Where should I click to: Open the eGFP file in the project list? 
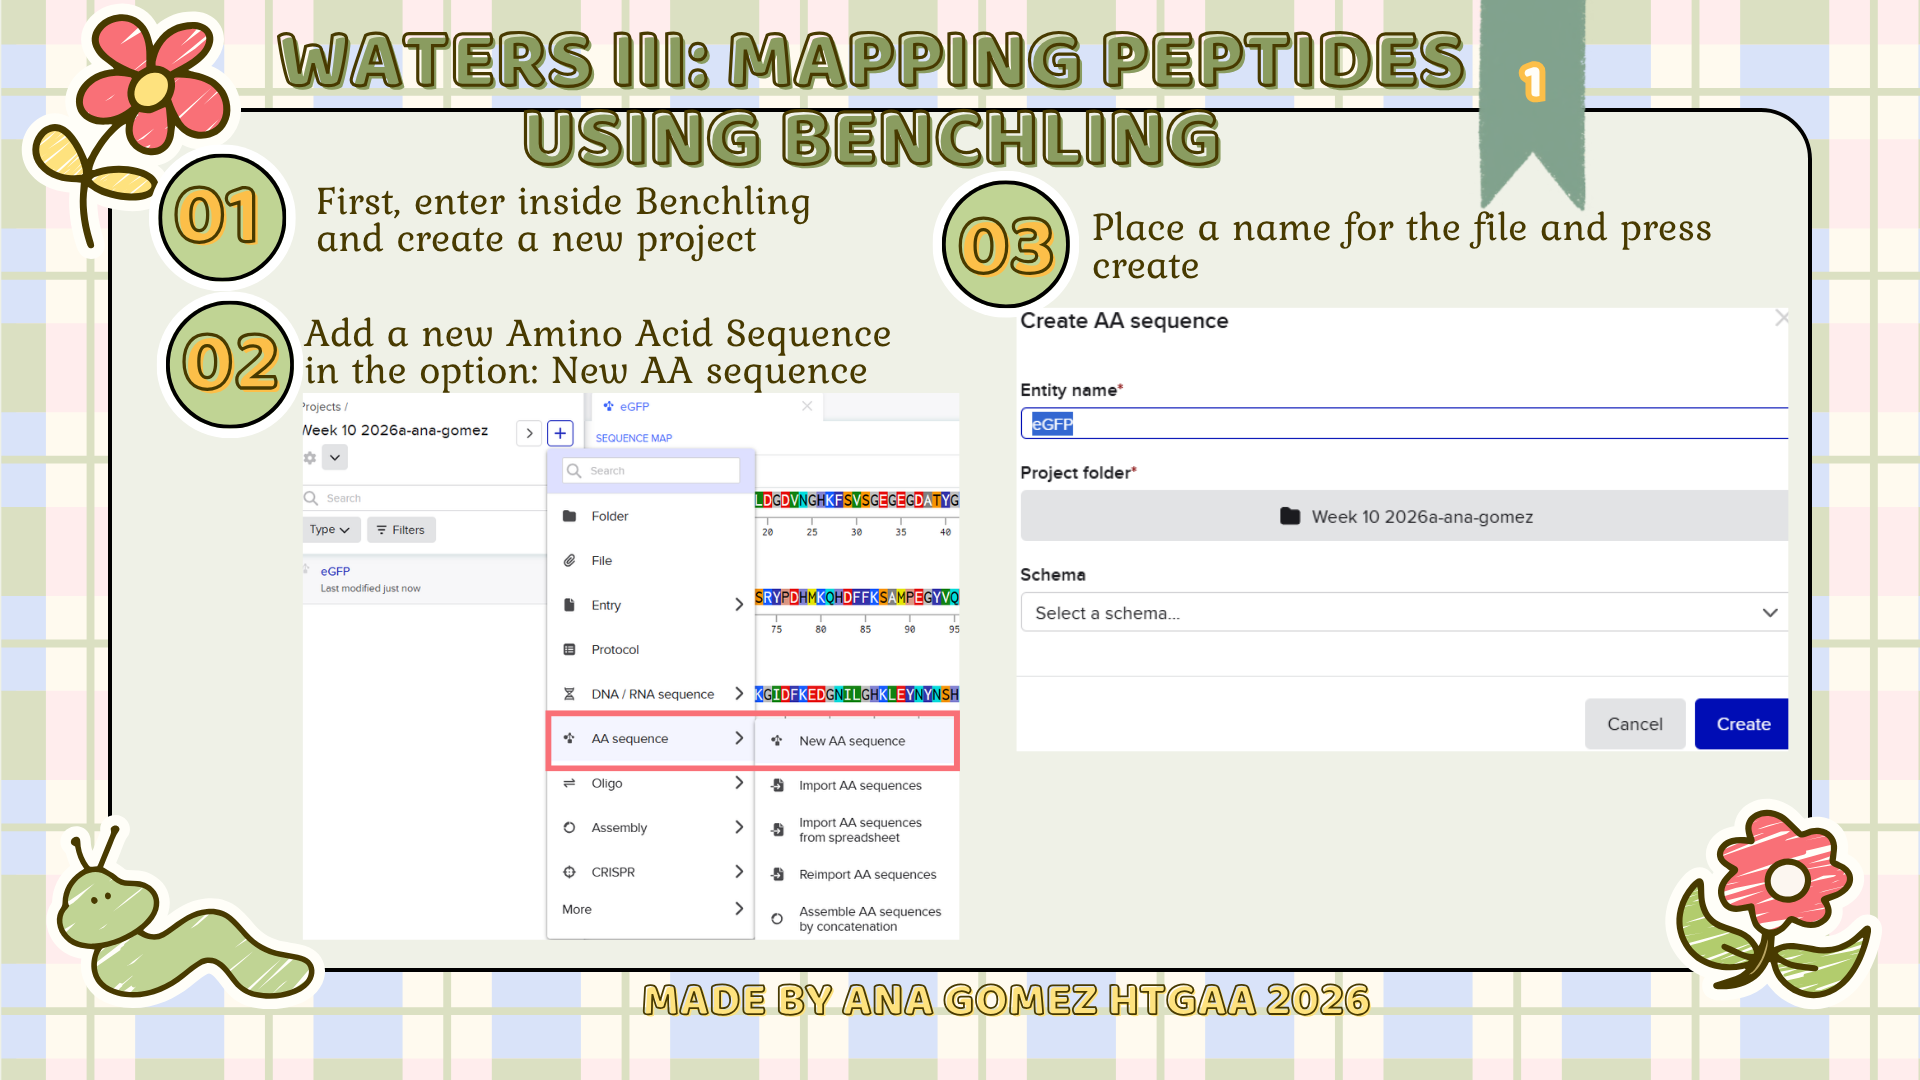click(335, 571)
